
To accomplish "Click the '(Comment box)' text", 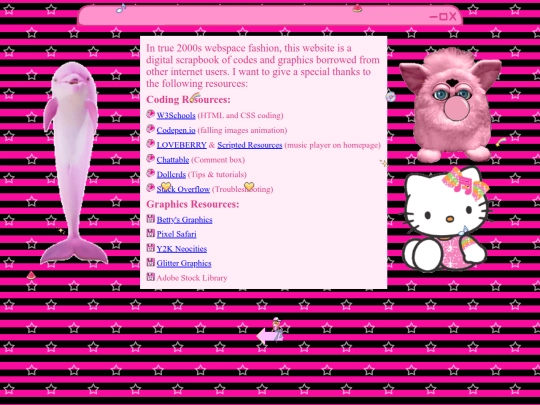I will (x=218, y=160).
